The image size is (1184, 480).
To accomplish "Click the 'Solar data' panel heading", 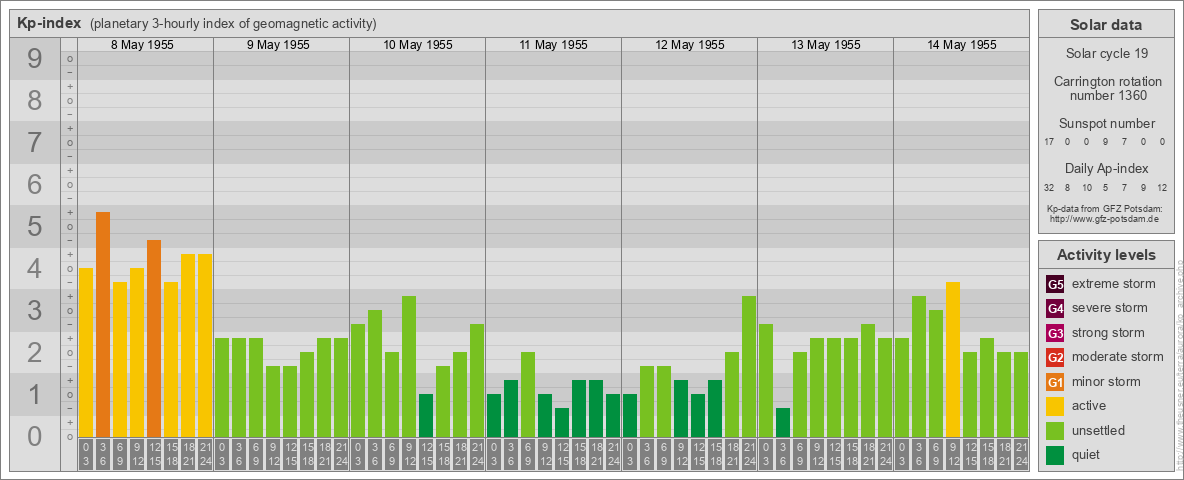I will click(1106, 25).
